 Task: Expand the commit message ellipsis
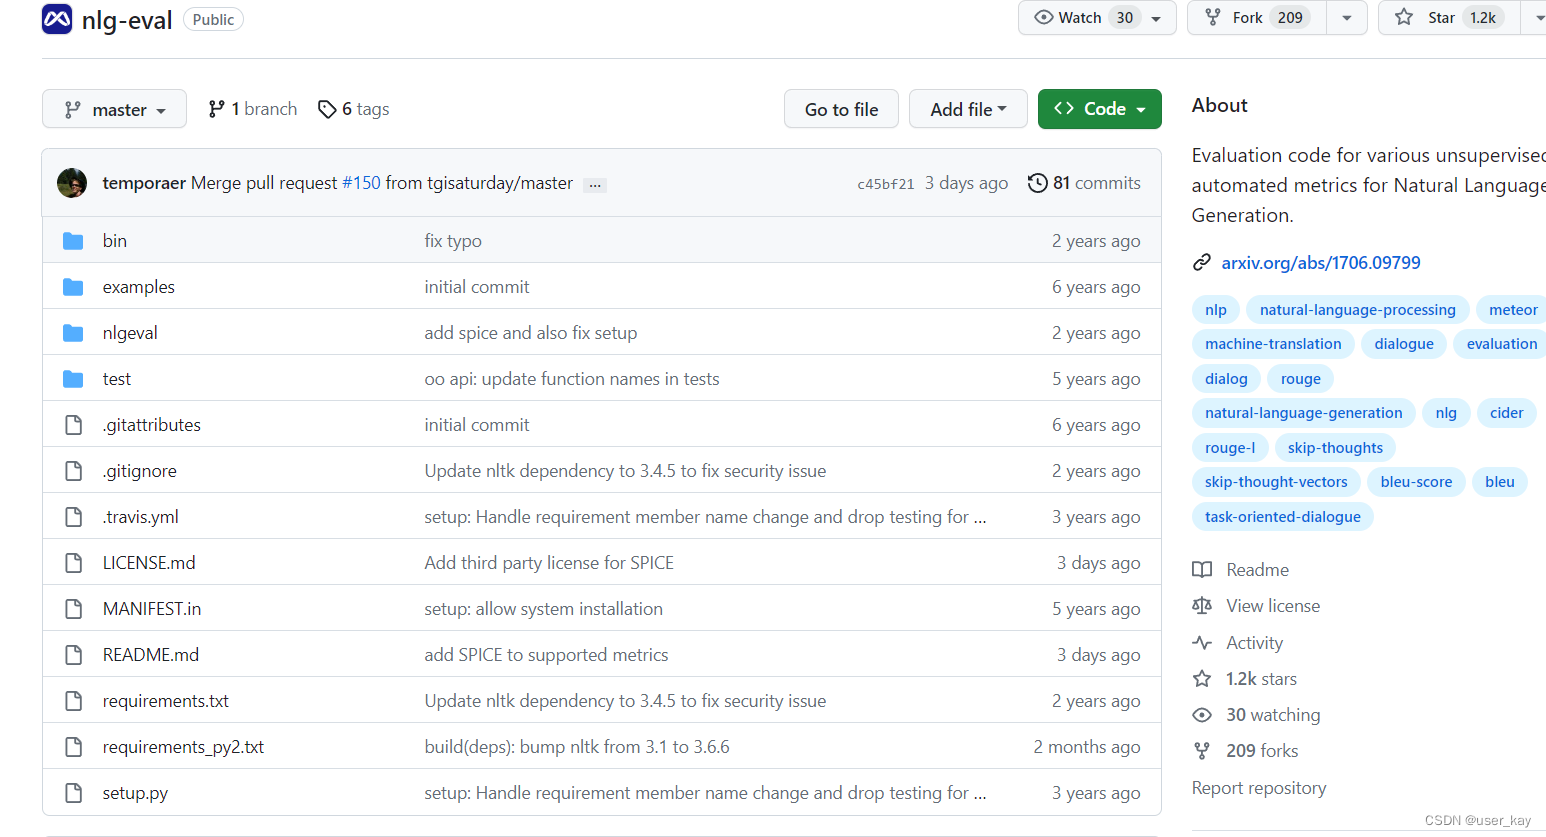595,185
